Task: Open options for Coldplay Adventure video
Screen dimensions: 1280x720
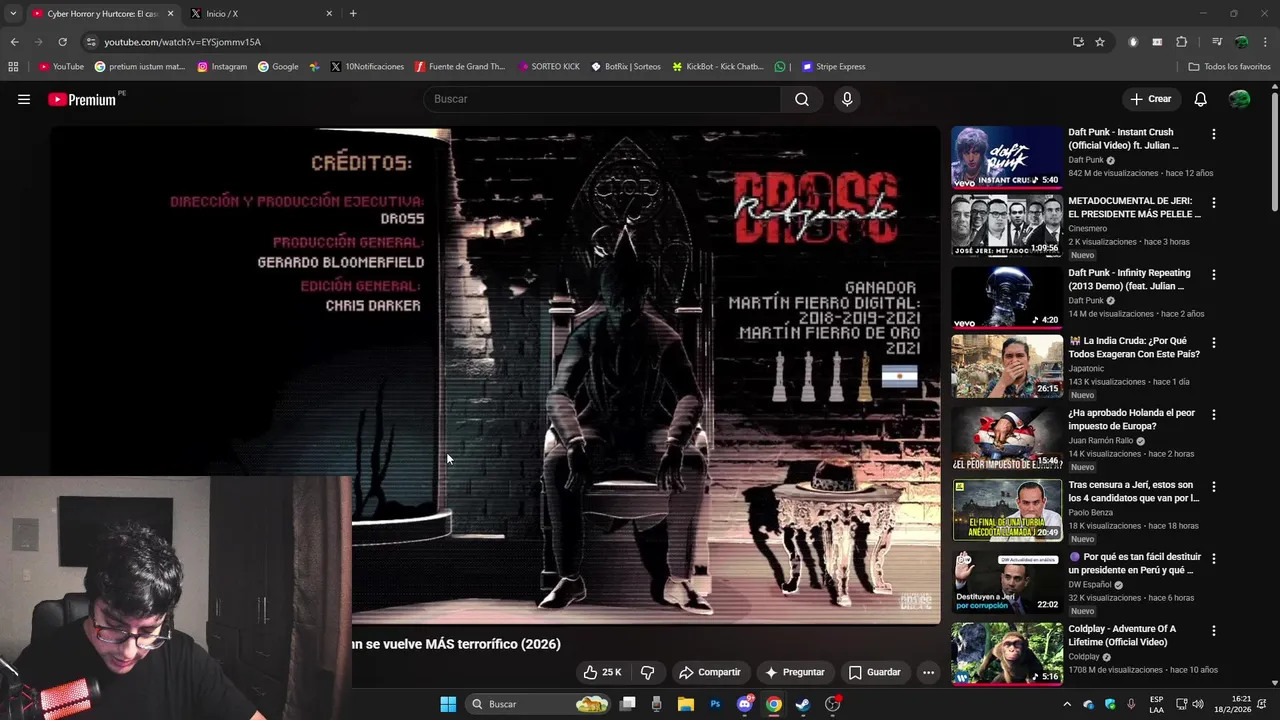Action: [x=1214, y=631]
